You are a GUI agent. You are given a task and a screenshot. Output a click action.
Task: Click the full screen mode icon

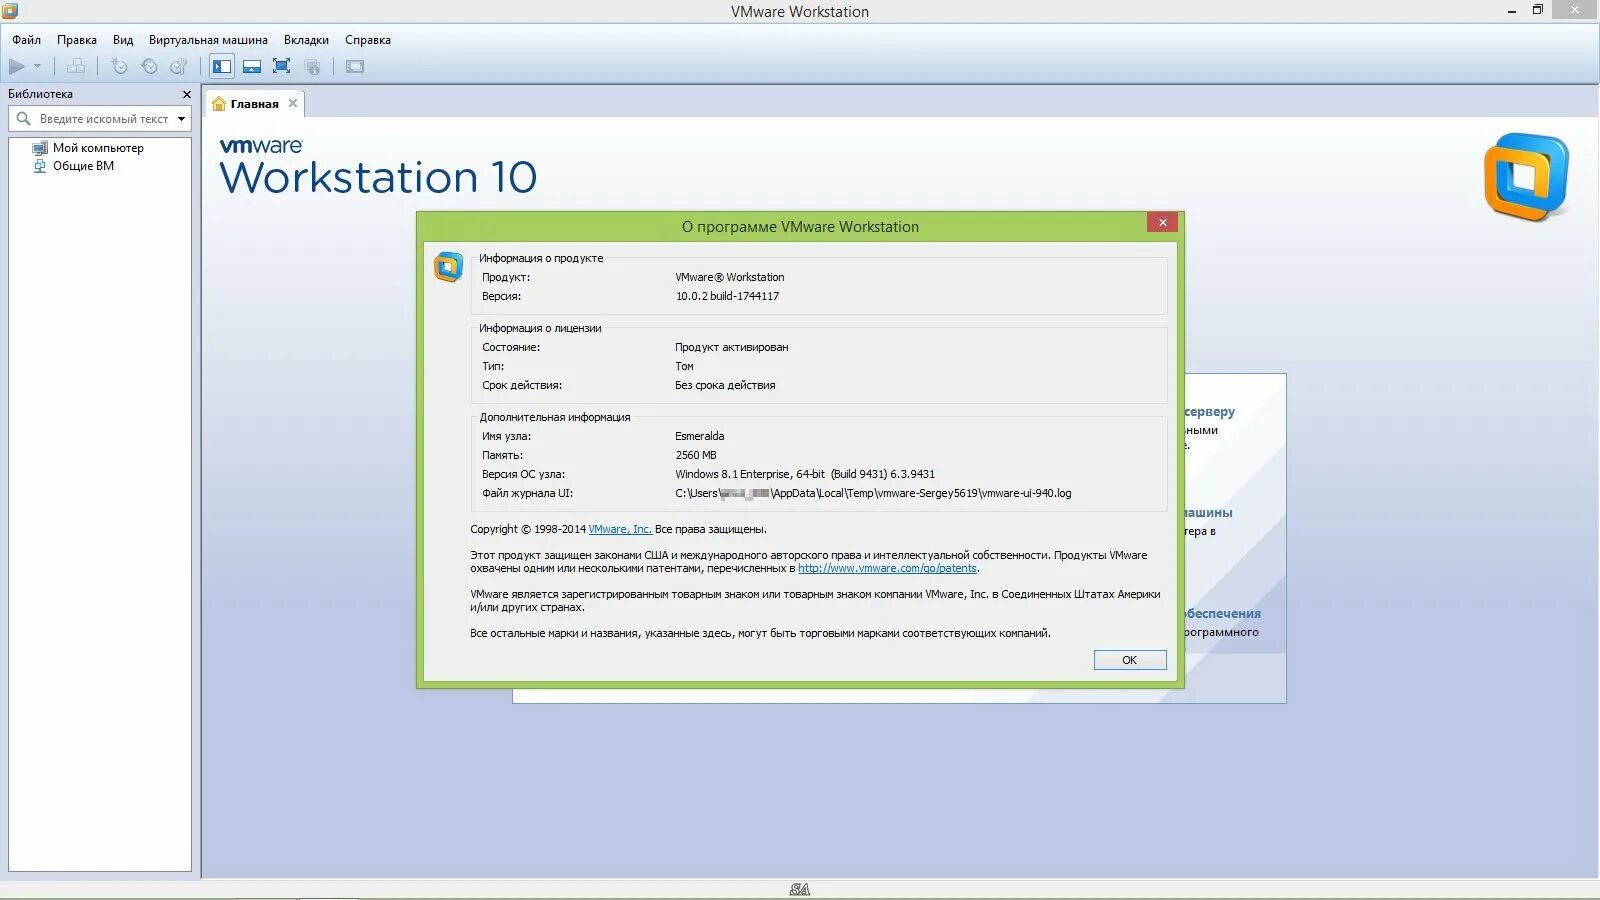coord(282,67)
